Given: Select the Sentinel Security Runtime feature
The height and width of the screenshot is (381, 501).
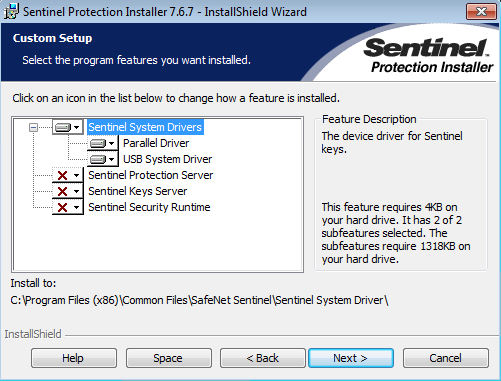Looking at the screenshot, I should pyautogui.click(x=149, y=207).
